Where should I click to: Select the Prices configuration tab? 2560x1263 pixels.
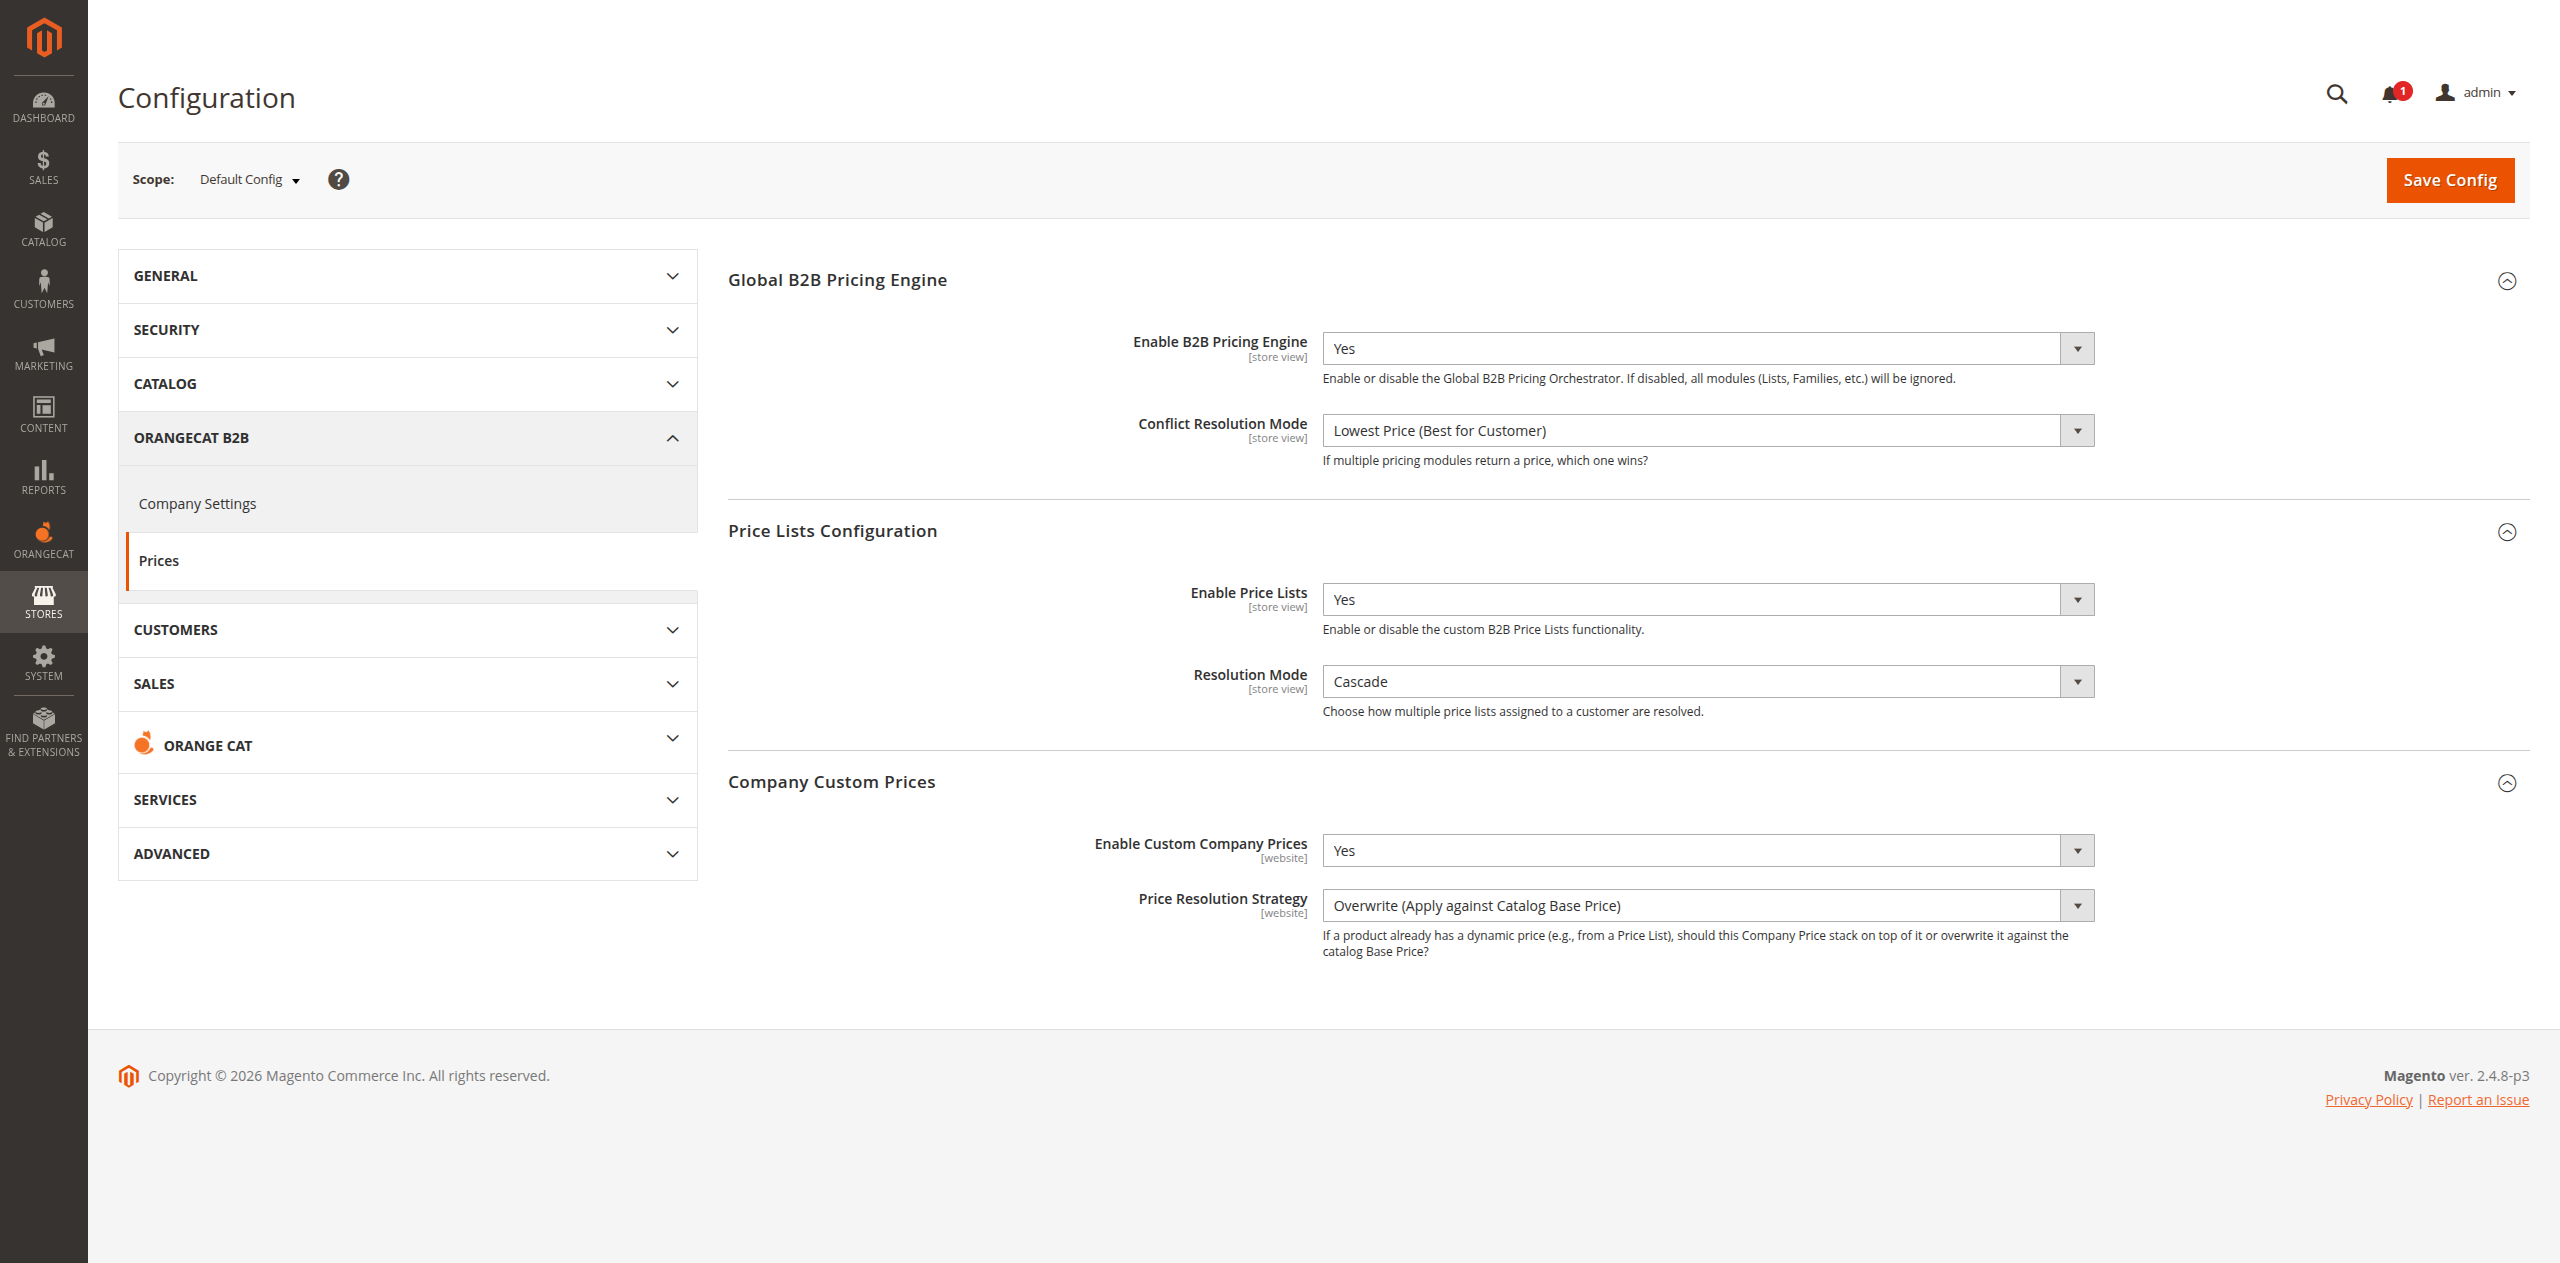158,561
